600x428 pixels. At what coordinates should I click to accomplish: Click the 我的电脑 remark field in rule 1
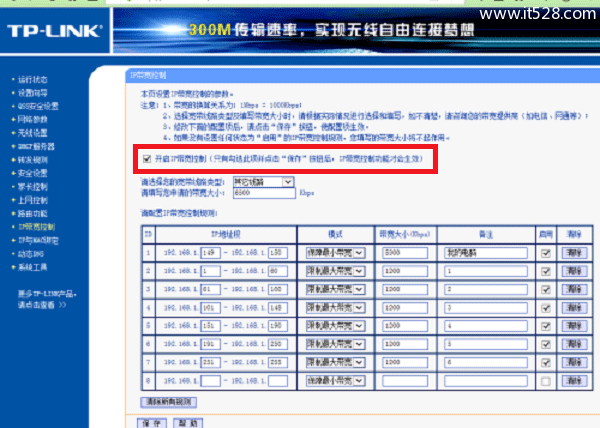coord(486,253)
